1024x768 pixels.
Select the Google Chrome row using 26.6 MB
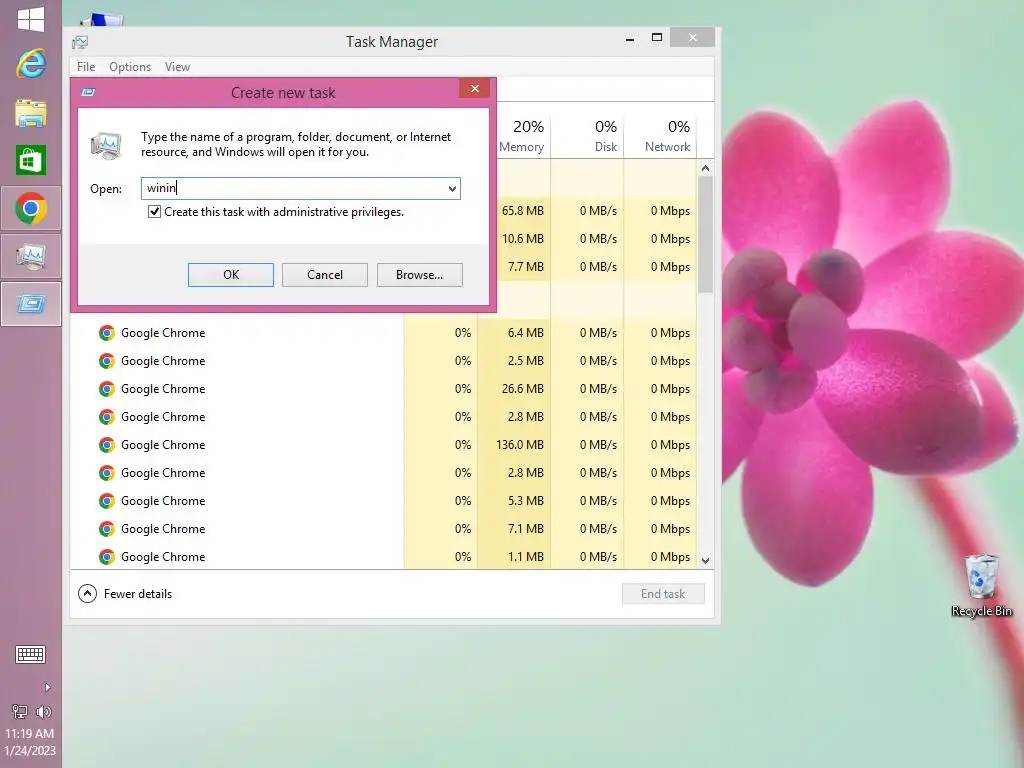pyautogui.click(x=383, y=389)
